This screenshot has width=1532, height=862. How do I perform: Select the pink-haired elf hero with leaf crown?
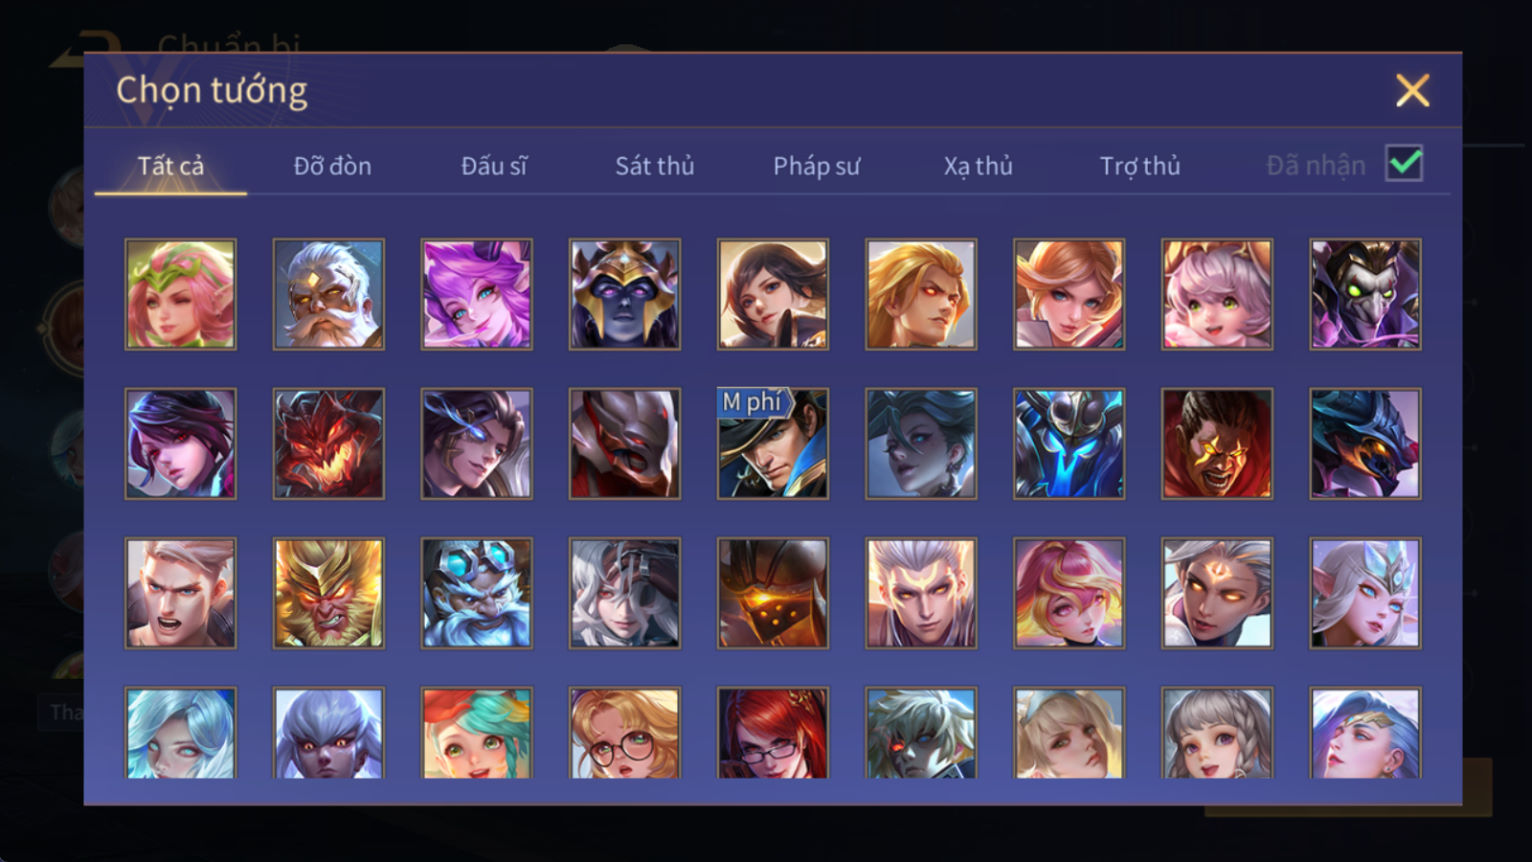(180, 294)
